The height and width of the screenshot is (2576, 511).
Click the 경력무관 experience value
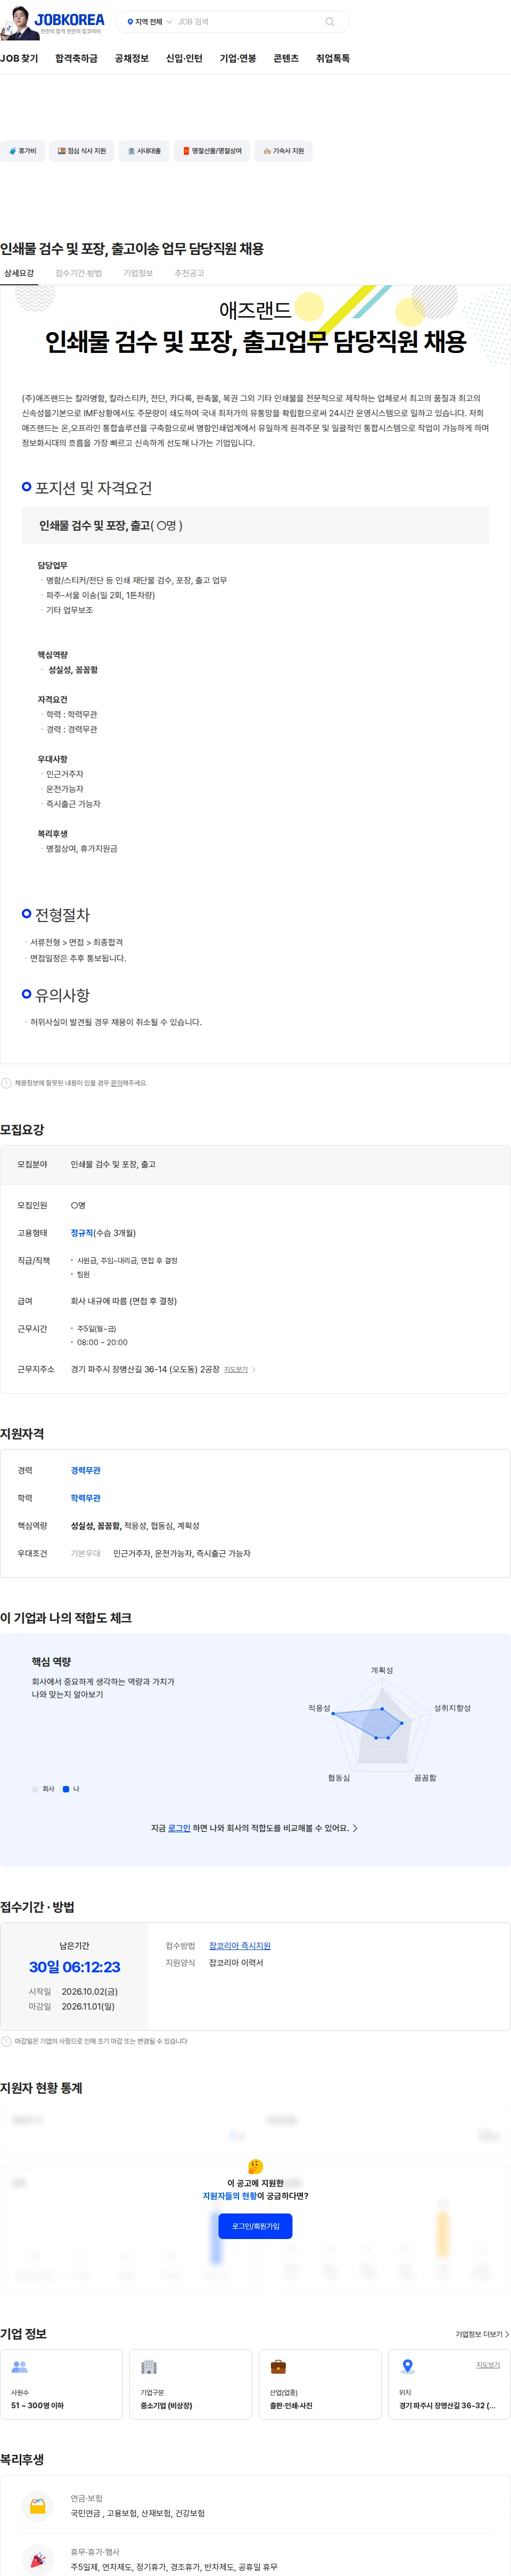click(85, 1470)
